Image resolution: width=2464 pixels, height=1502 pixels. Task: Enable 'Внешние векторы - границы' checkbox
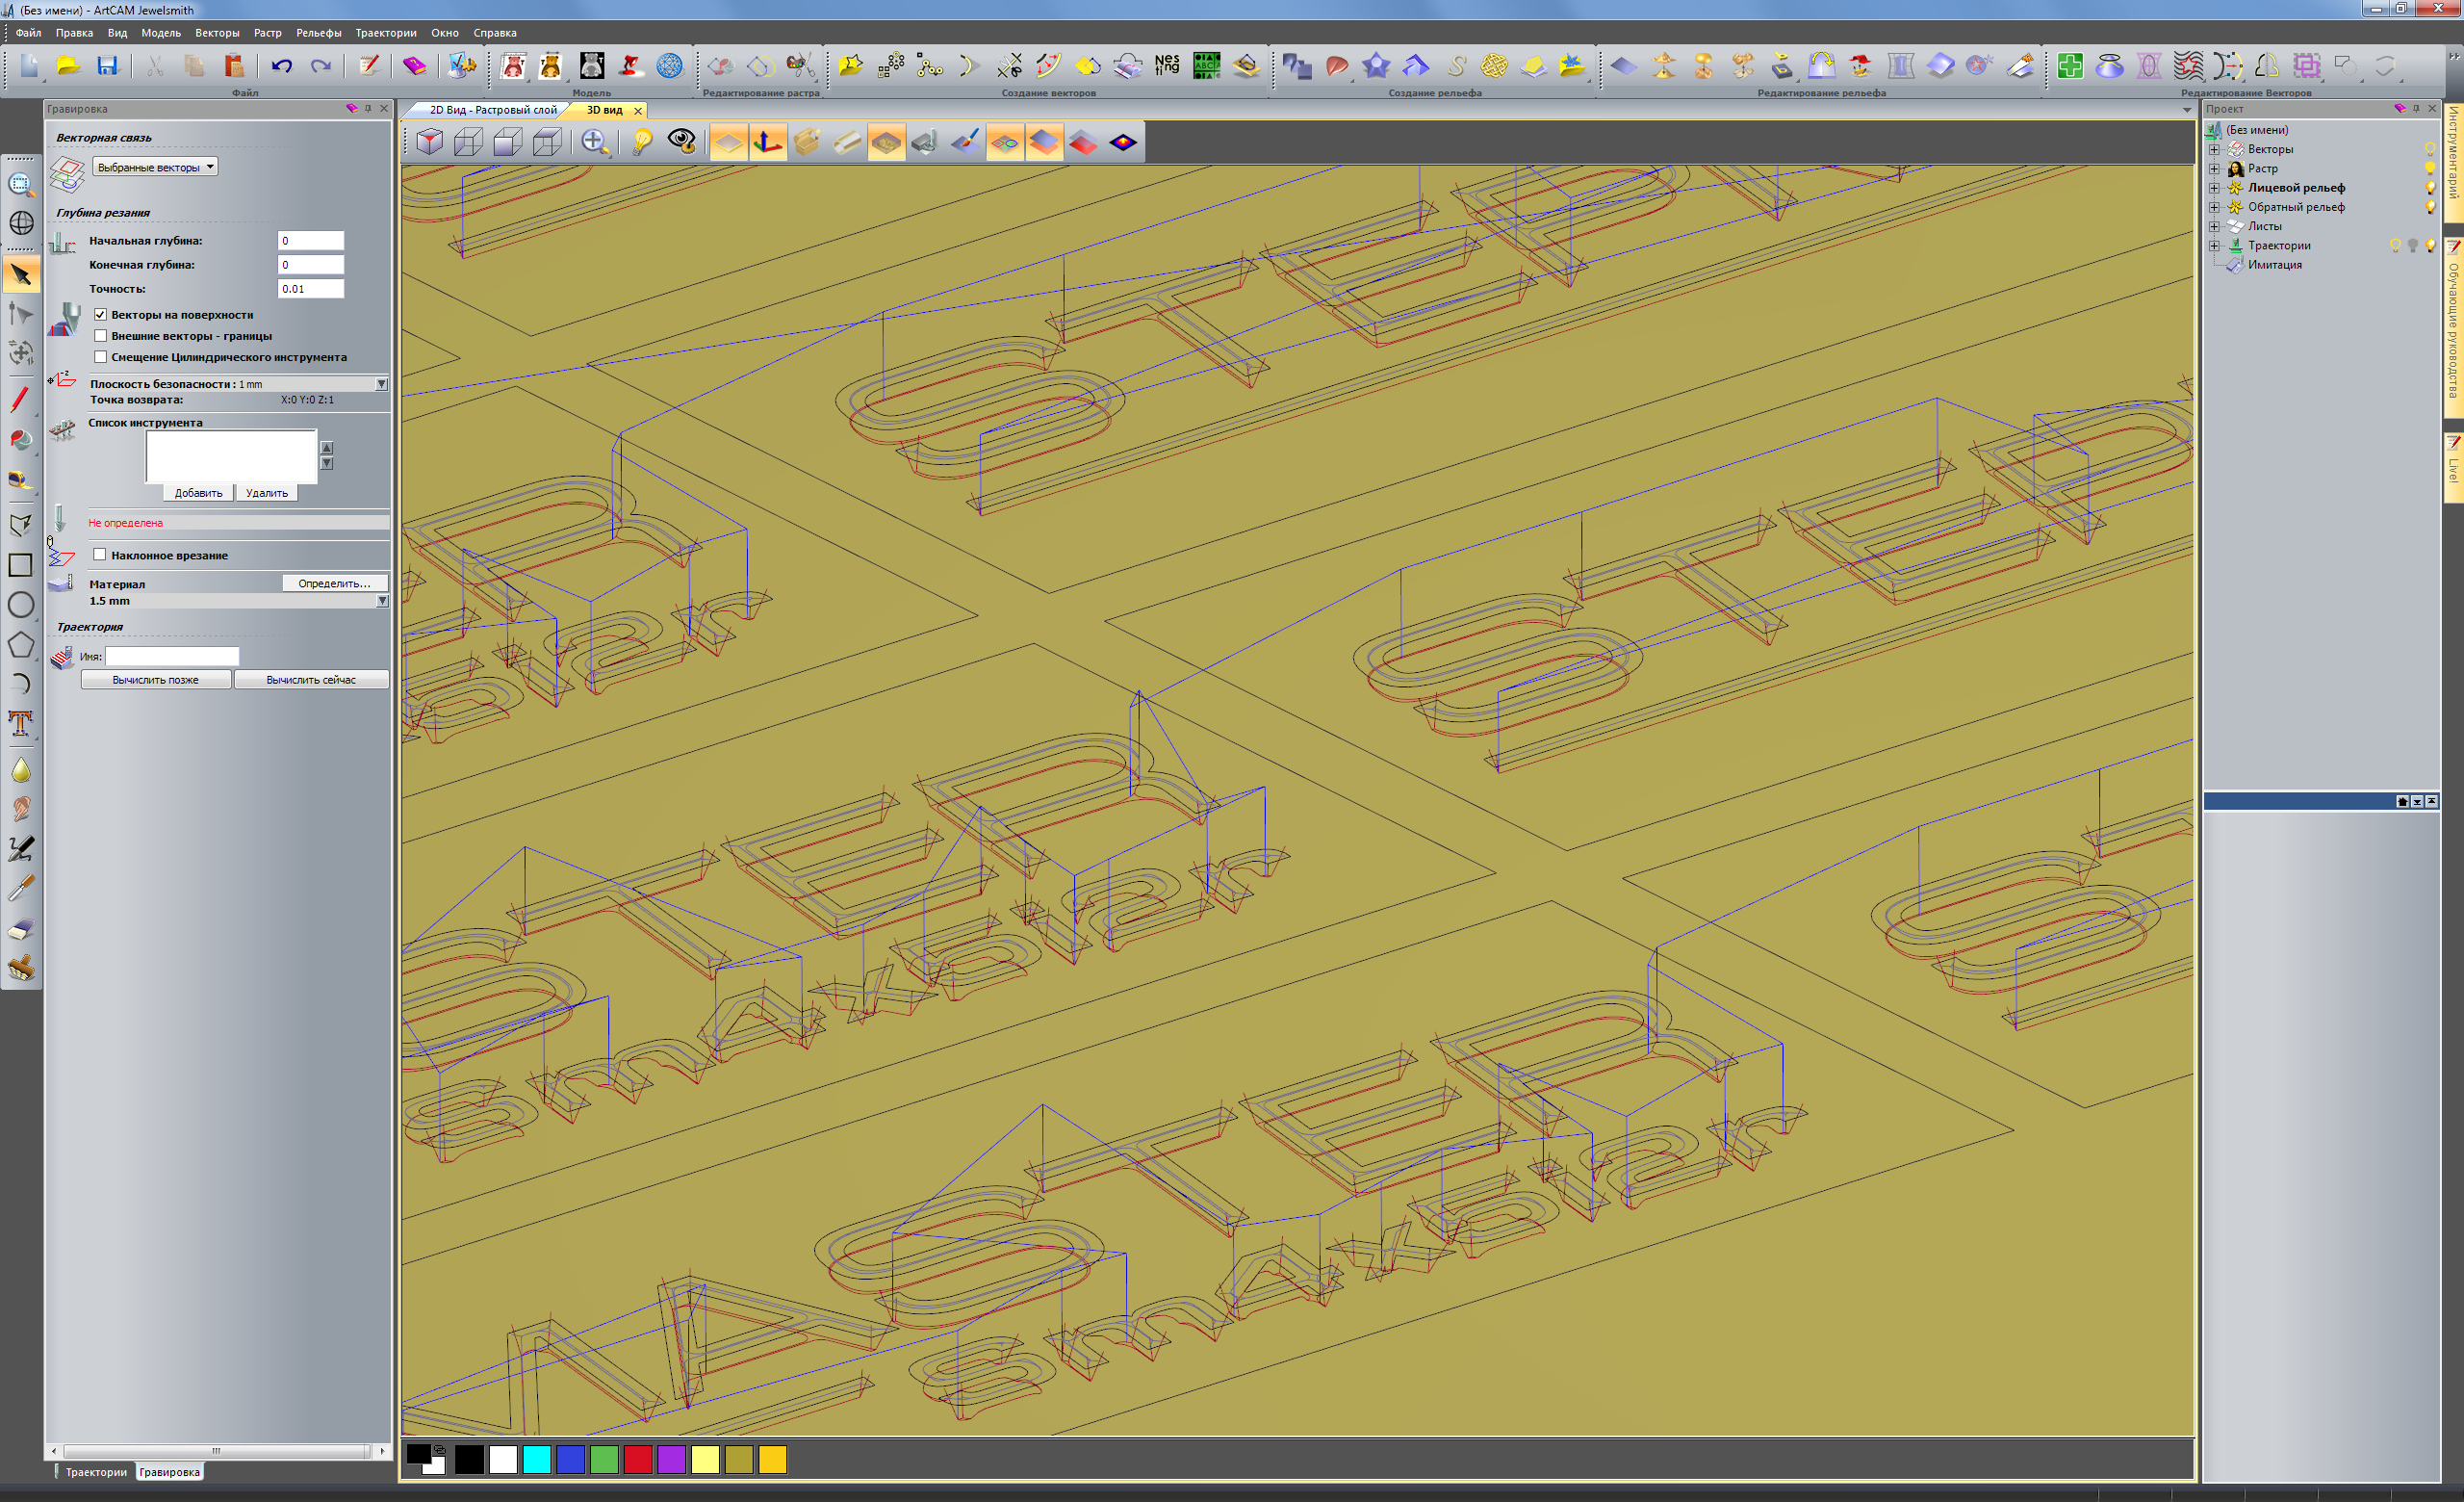100,336
